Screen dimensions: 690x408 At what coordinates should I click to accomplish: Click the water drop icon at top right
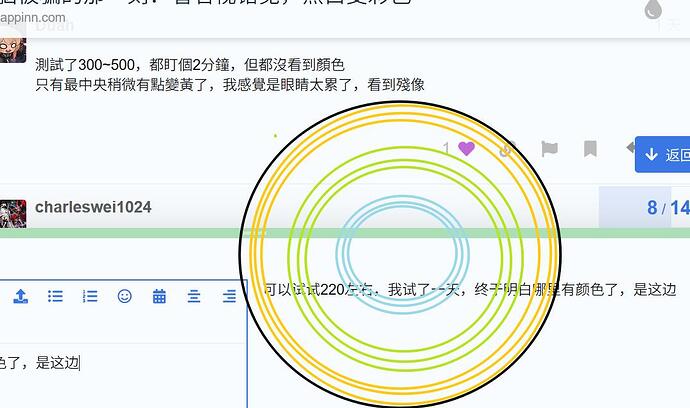click(653, 9)
